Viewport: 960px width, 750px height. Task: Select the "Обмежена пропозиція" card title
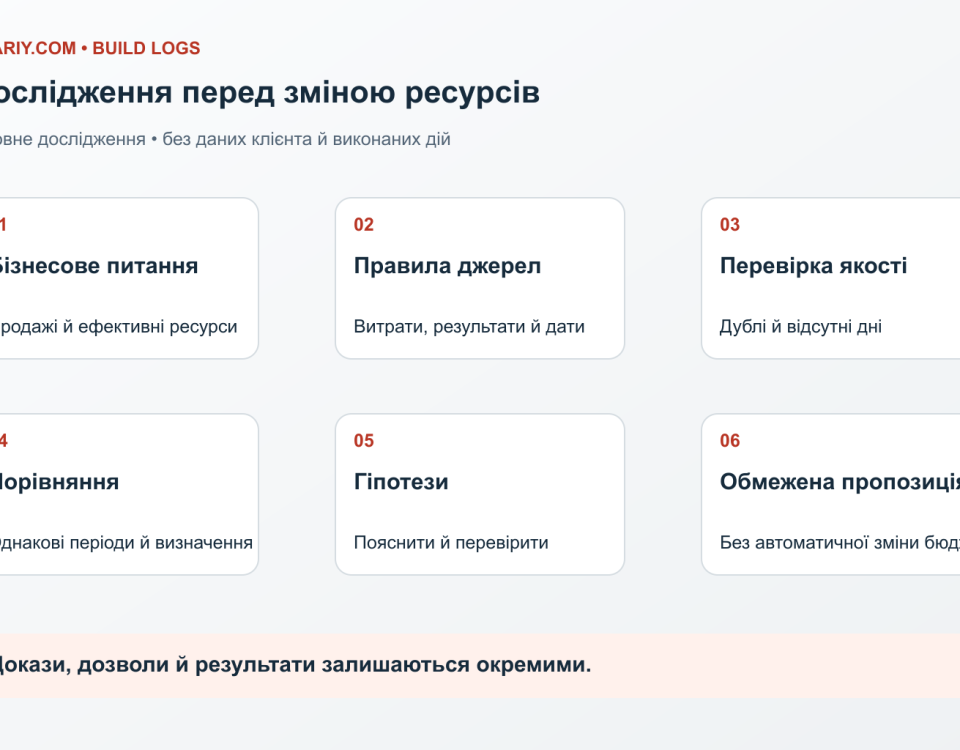click(x=840, y=482)
